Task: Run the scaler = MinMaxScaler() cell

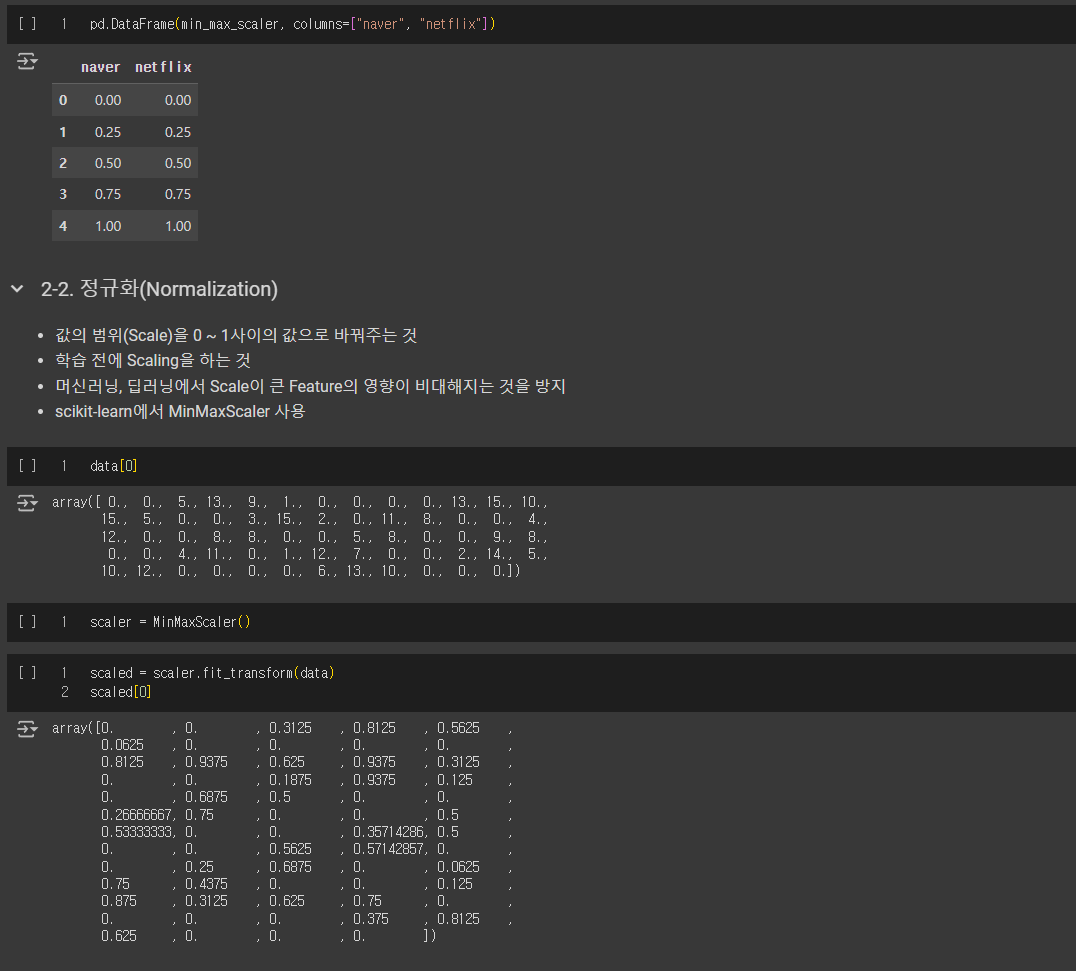Action: pos(27,622)
